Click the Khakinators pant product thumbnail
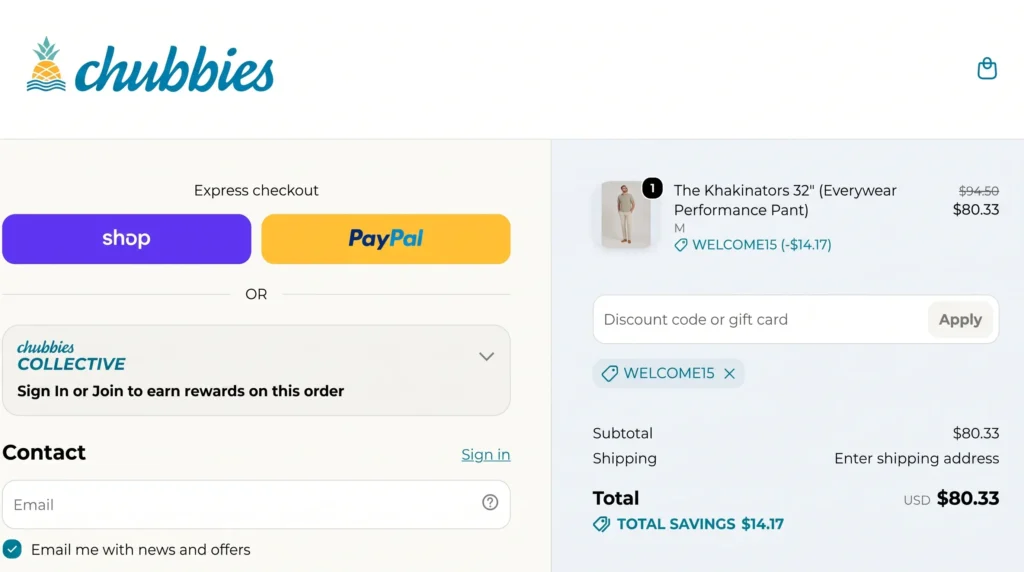The width and height of the screenshot is (1024, 572). pyautogui.click(x=626, y=215)
